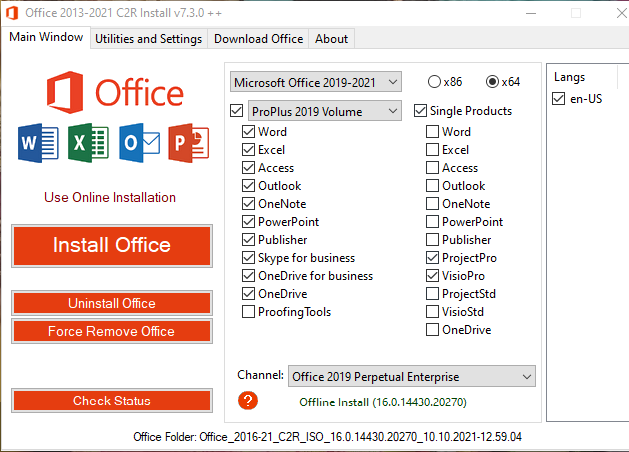Open the Utilities and Settings tab
The height and width of the screenshot is (452, 629).
coord(149,39)
